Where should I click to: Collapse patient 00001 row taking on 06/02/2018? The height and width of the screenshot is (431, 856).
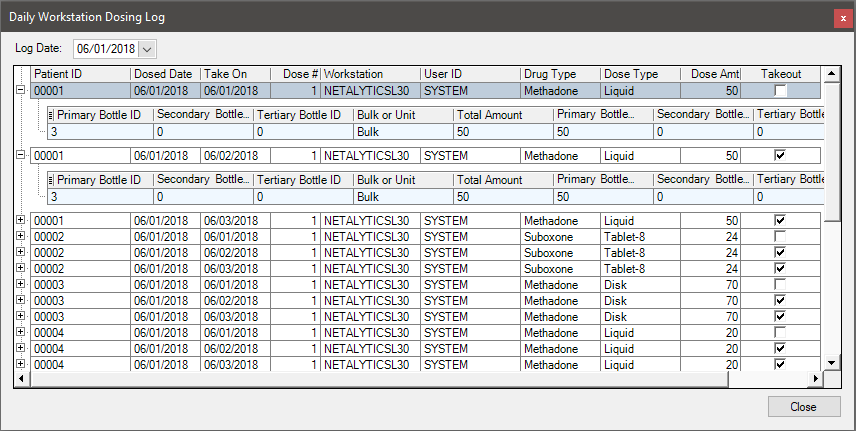click(21, 155)
